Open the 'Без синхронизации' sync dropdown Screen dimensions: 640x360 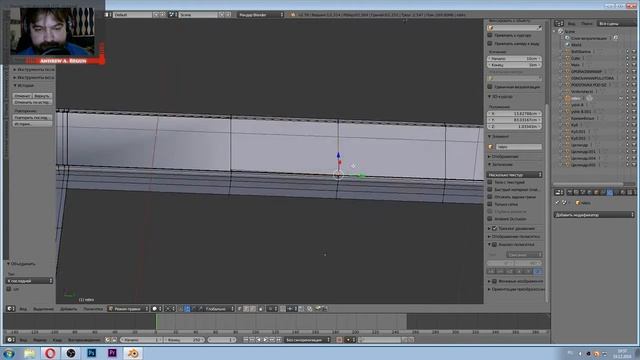click(307, 340)
